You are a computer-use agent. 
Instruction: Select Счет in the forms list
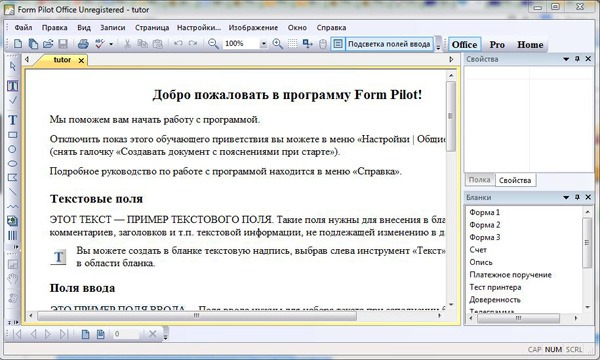tap(478, 250)
